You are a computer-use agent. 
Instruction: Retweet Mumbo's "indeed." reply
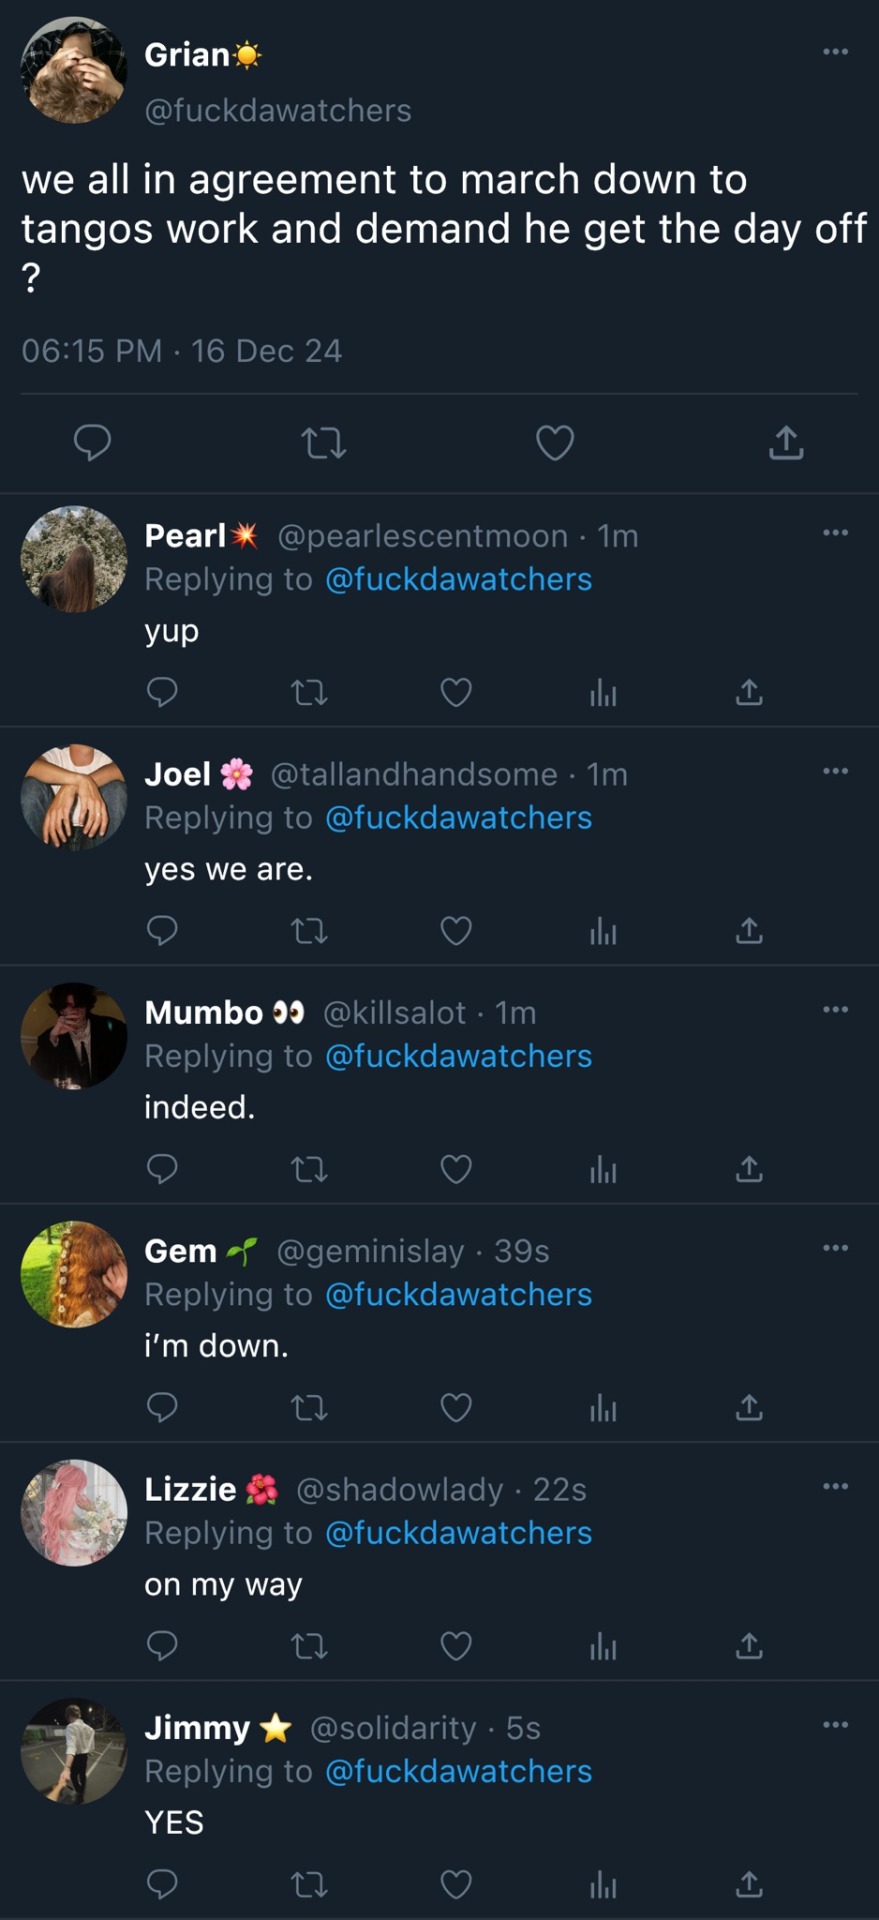point(309,1169)
